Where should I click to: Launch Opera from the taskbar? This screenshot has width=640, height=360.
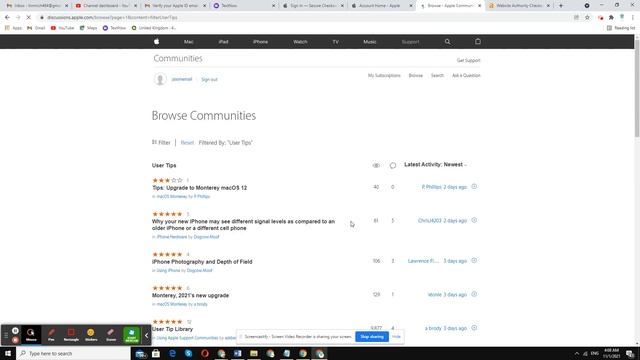(205, 353)
